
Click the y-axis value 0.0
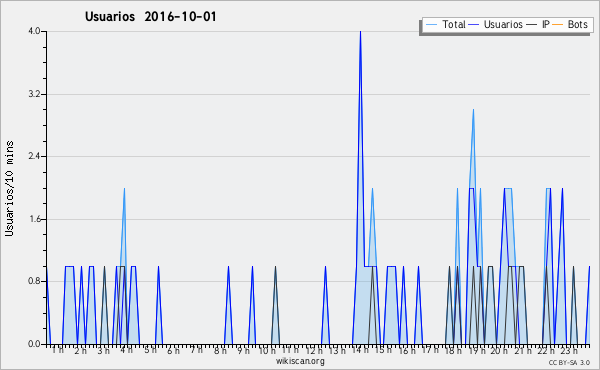point(34,344)
